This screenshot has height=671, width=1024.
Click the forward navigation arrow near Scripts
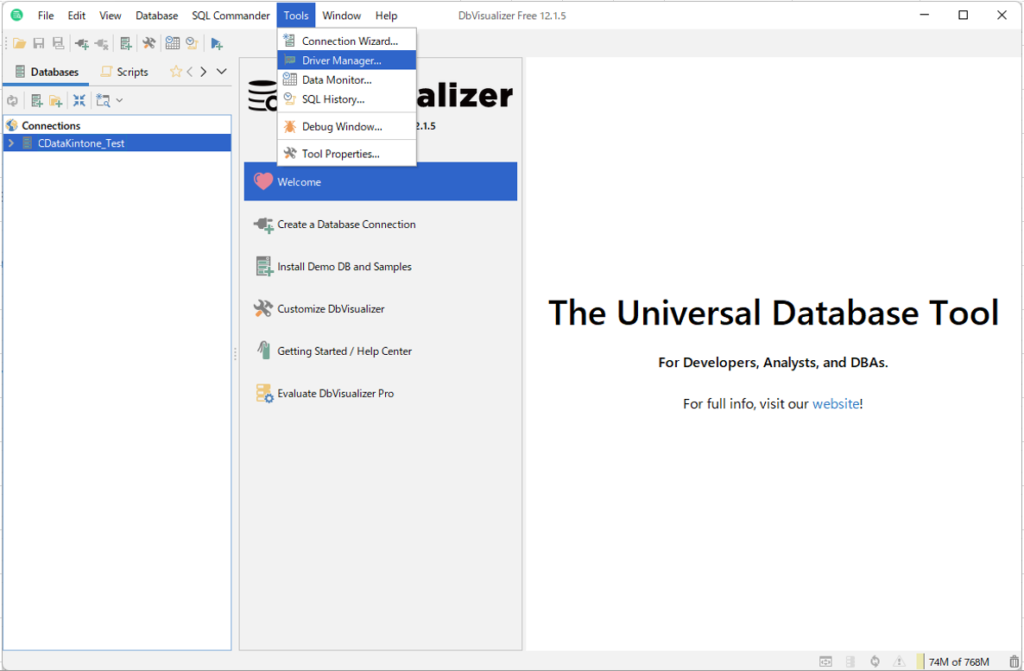204,72
